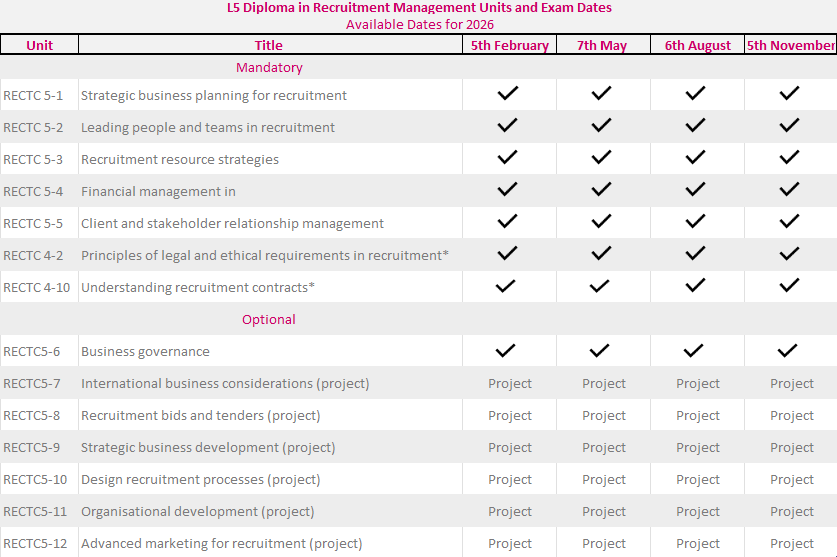Click the RECTC5-7 Project cell under 7th May
The image size is (837, 557).
point(604,384)
